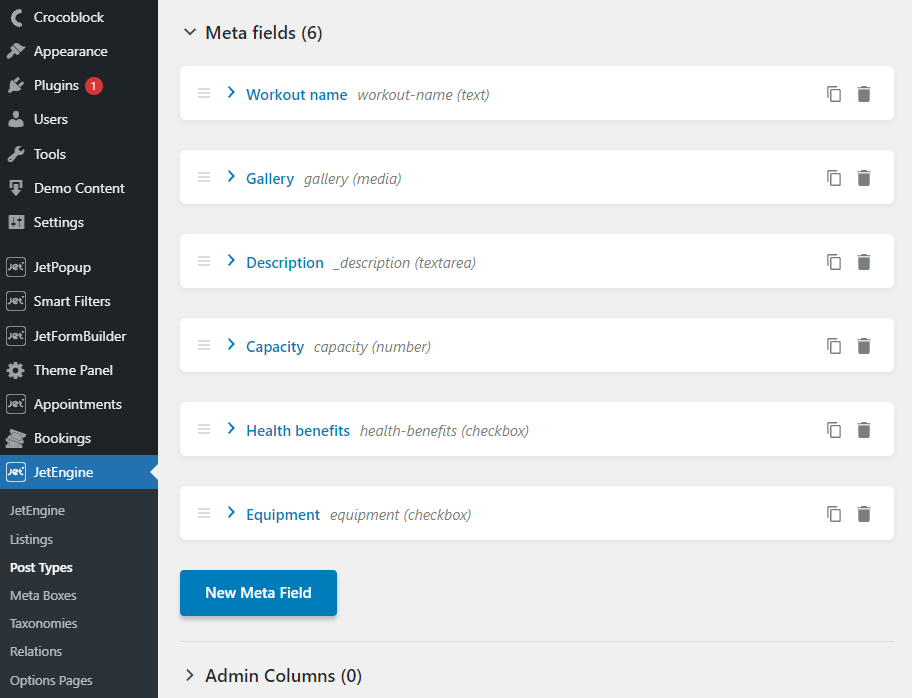Expand the Description field chevron
The width and height of the screenshot is (912, 698).
coord(231,260)
